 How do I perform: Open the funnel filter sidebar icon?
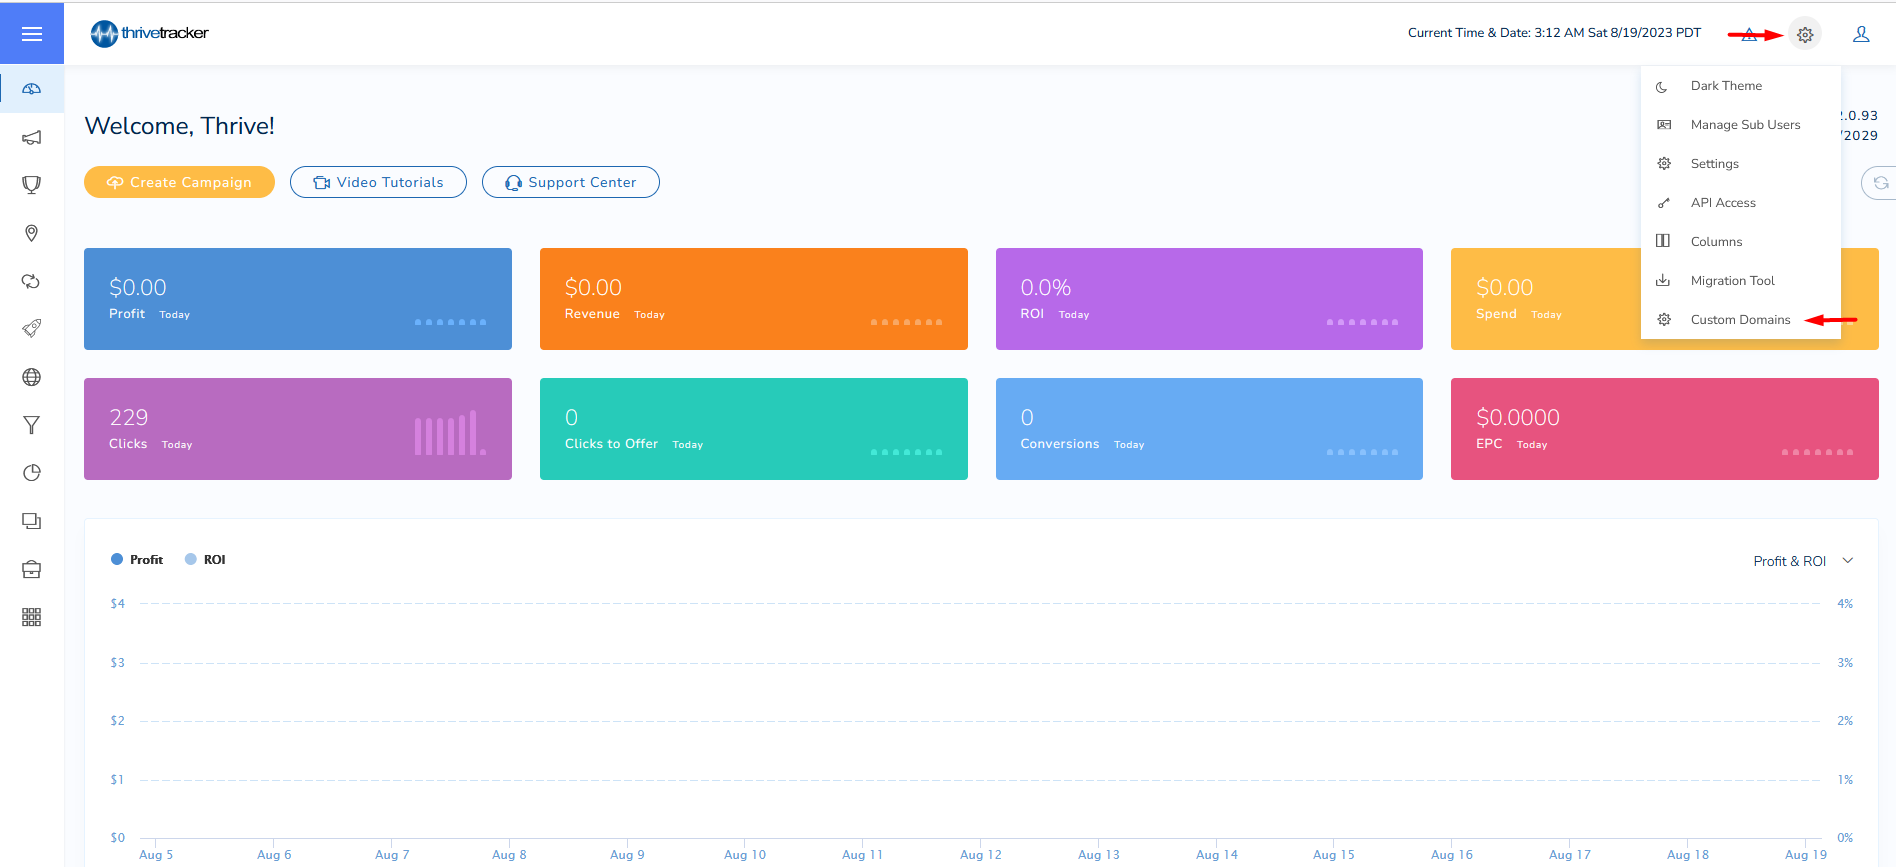coord(32,425)
